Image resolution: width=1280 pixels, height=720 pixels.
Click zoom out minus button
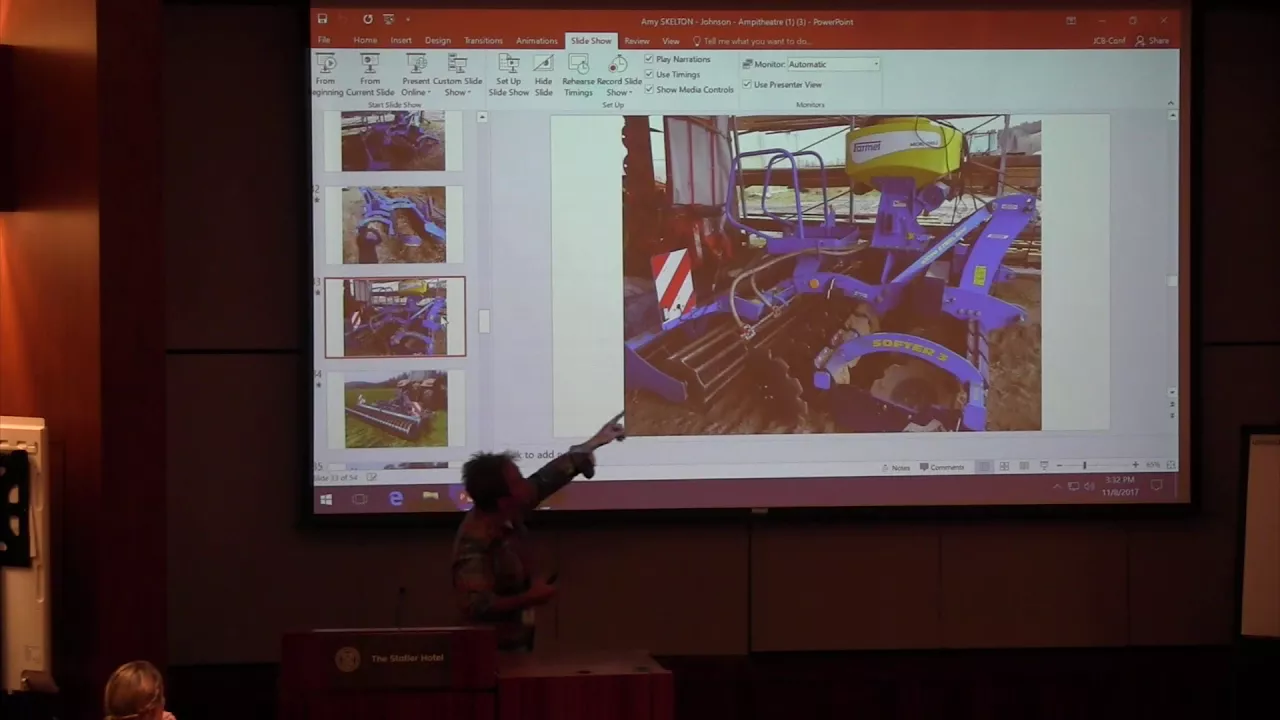[1060, 466]
